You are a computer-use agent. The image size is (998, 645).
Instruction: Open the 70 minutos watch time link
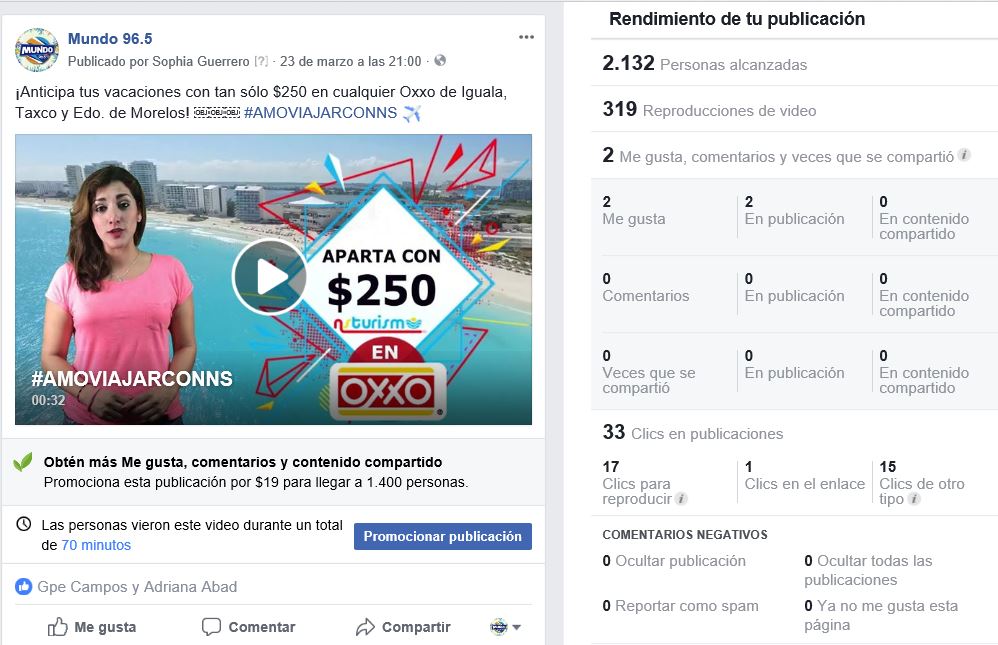[96, 545]
